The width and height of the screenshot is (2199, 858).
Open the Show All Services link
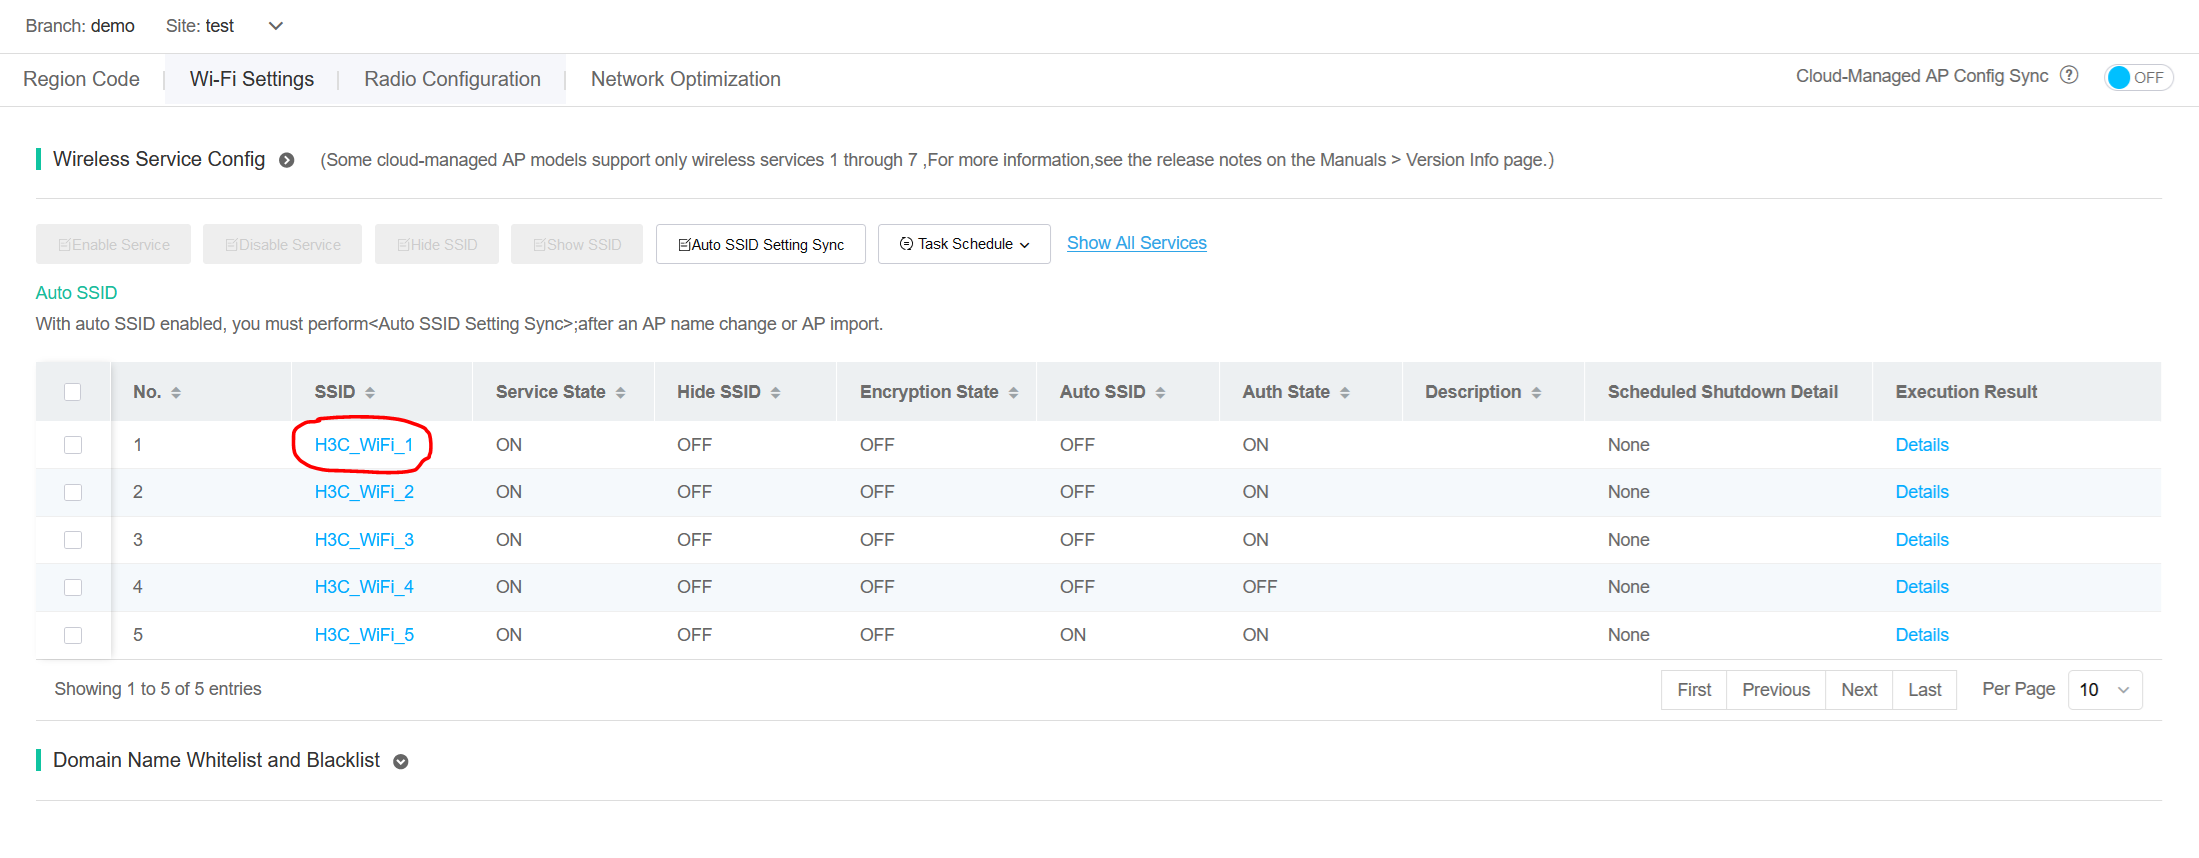(1137, 243)
